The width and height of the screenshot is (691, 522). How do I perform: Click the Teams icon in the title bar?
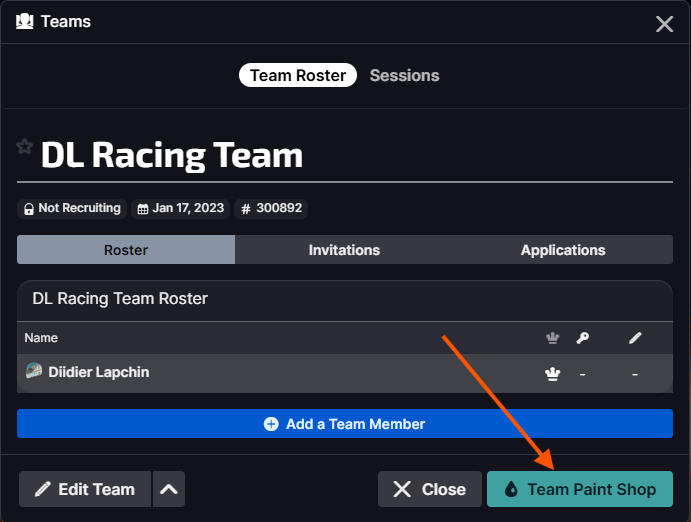point(25,20)
